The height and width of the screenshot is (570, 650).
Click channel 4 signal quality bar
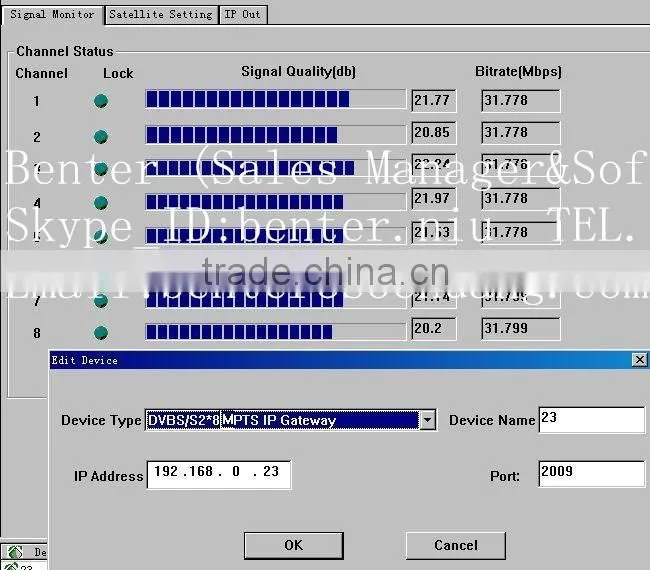(x=276, y=201)
